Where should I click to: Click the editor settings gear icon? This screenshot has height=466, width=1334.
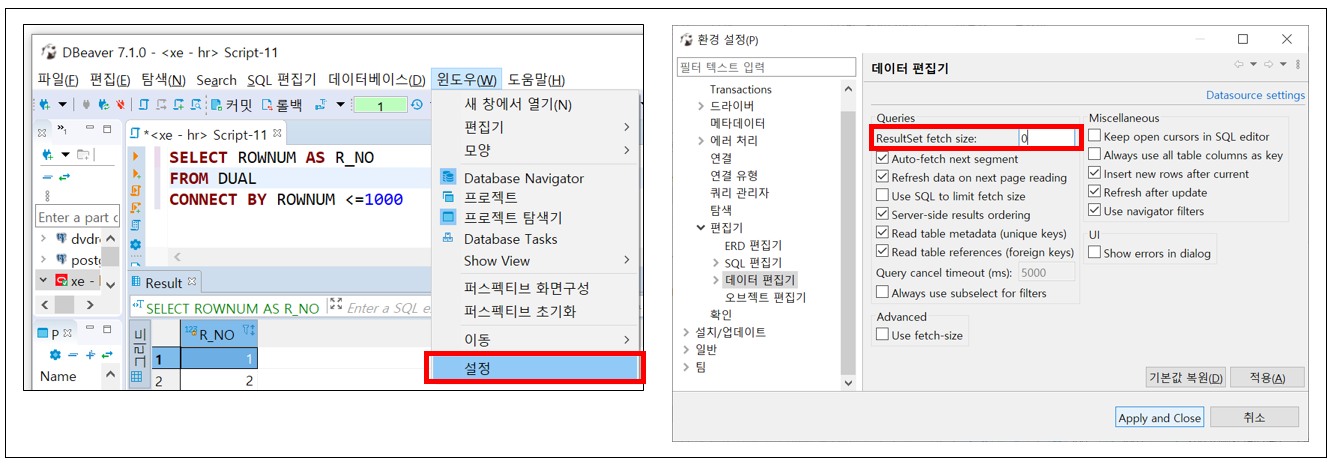coord(136,244)
